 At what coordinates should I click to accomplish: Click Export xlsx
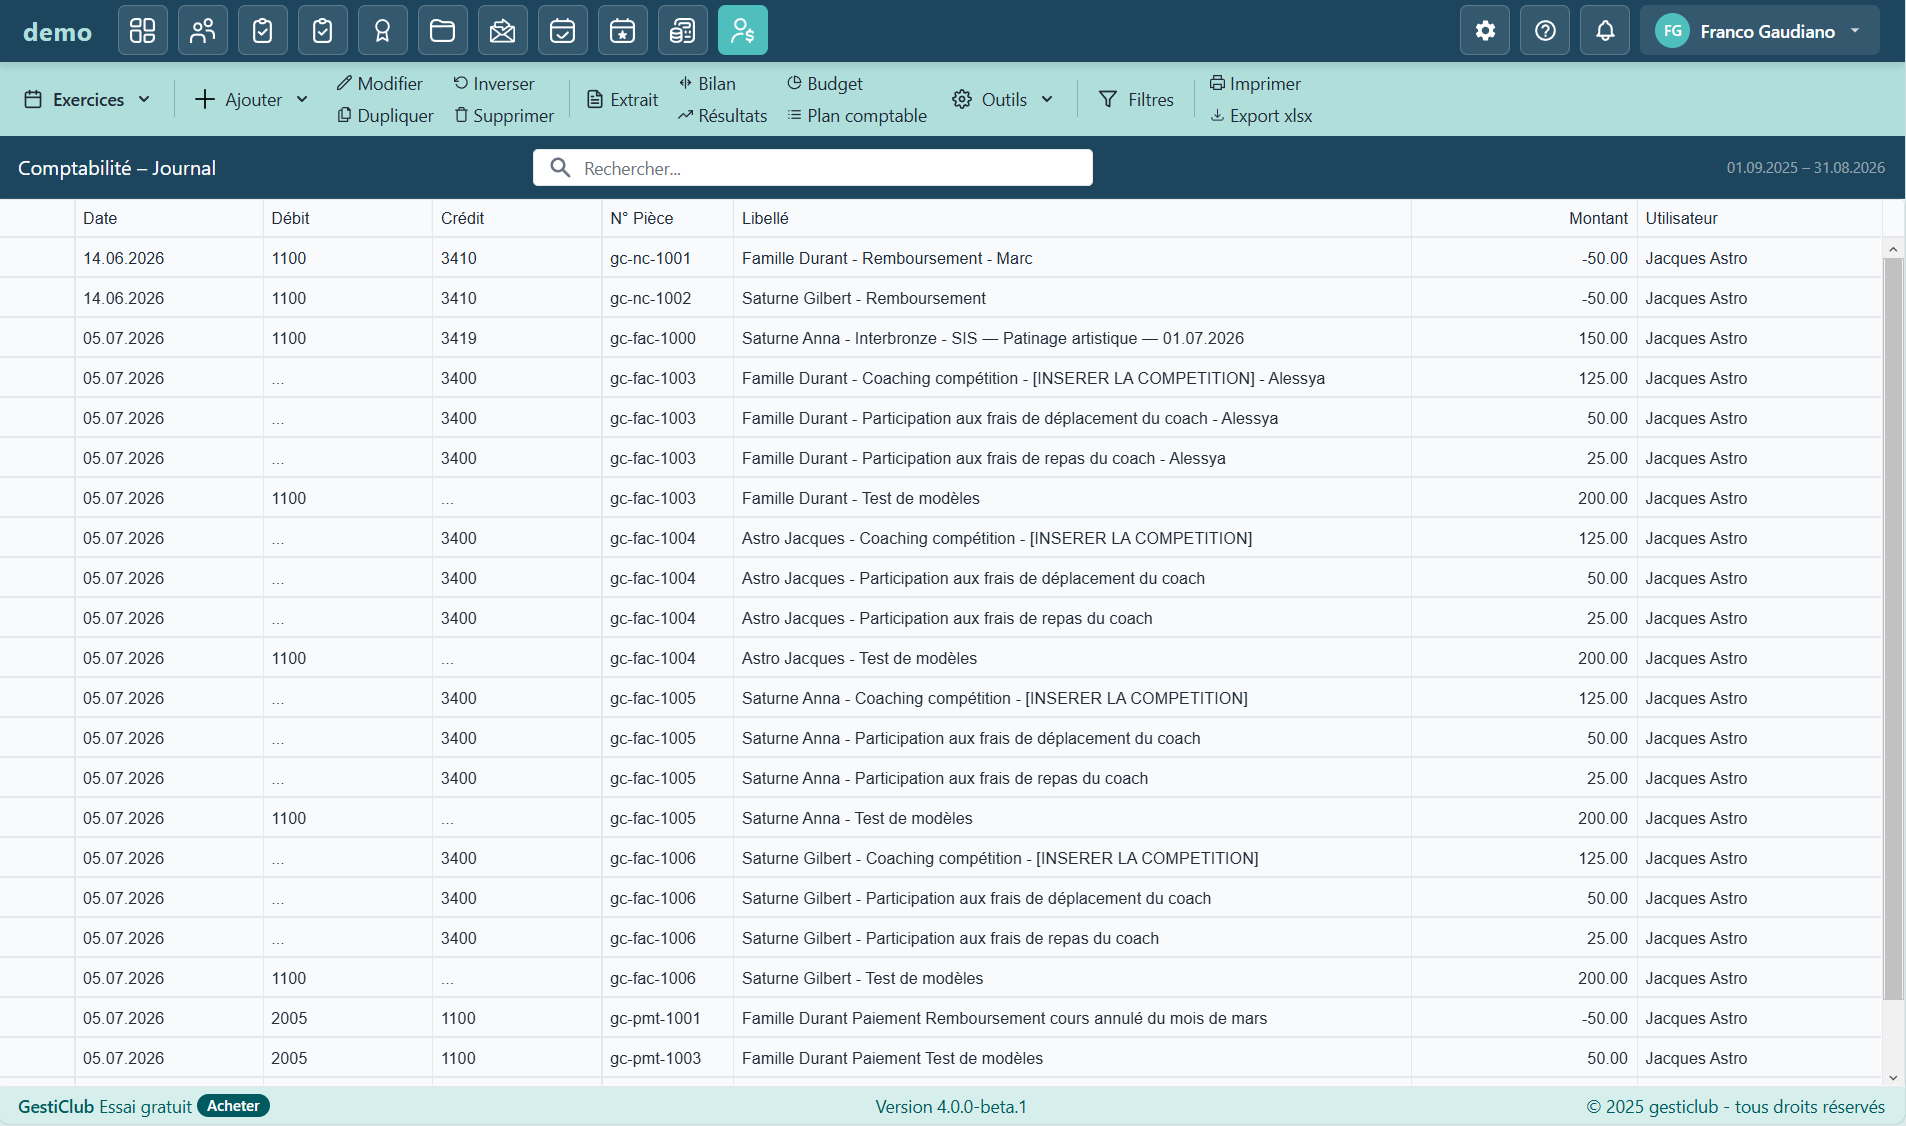1261,115
